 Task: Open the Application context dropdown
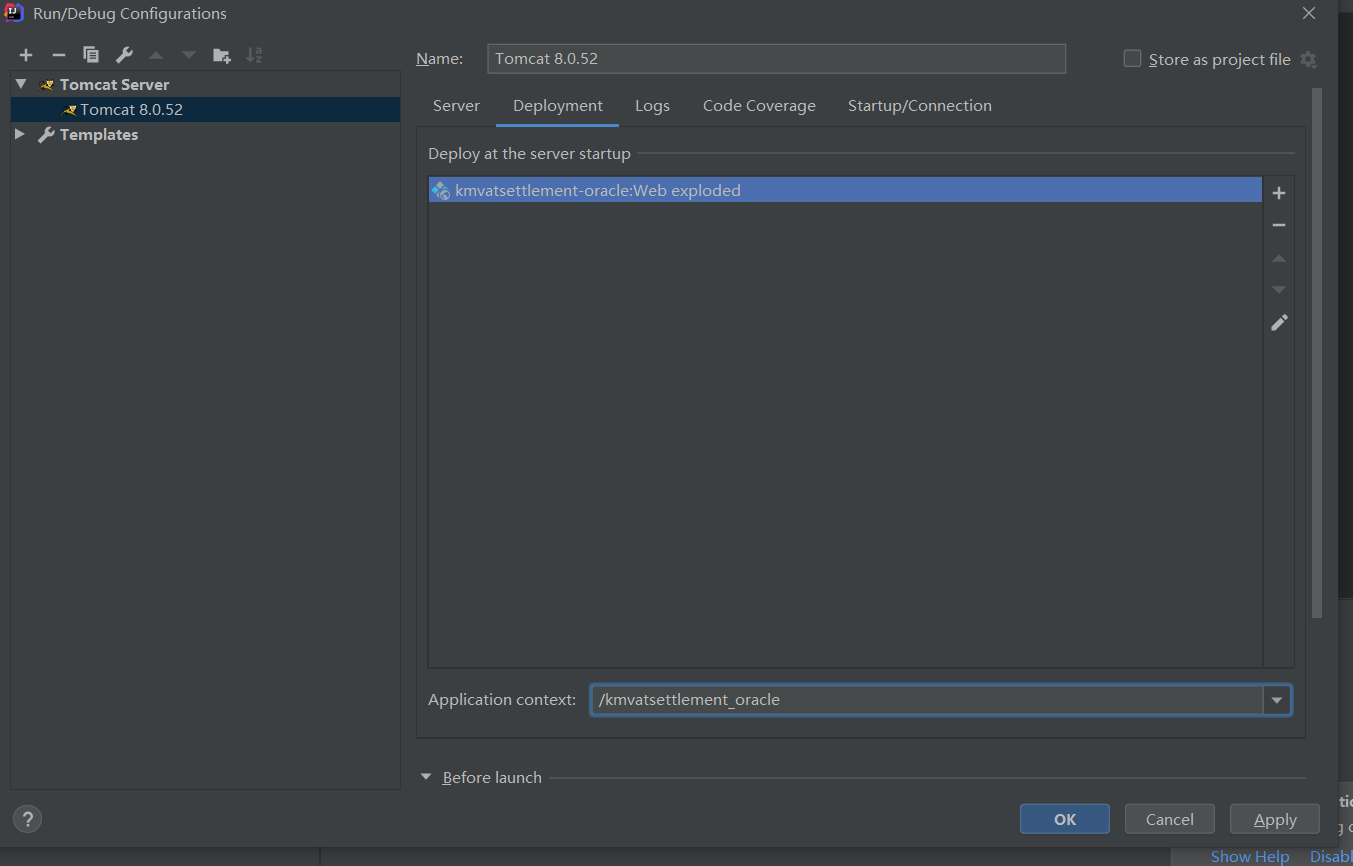pos(1277,700)
